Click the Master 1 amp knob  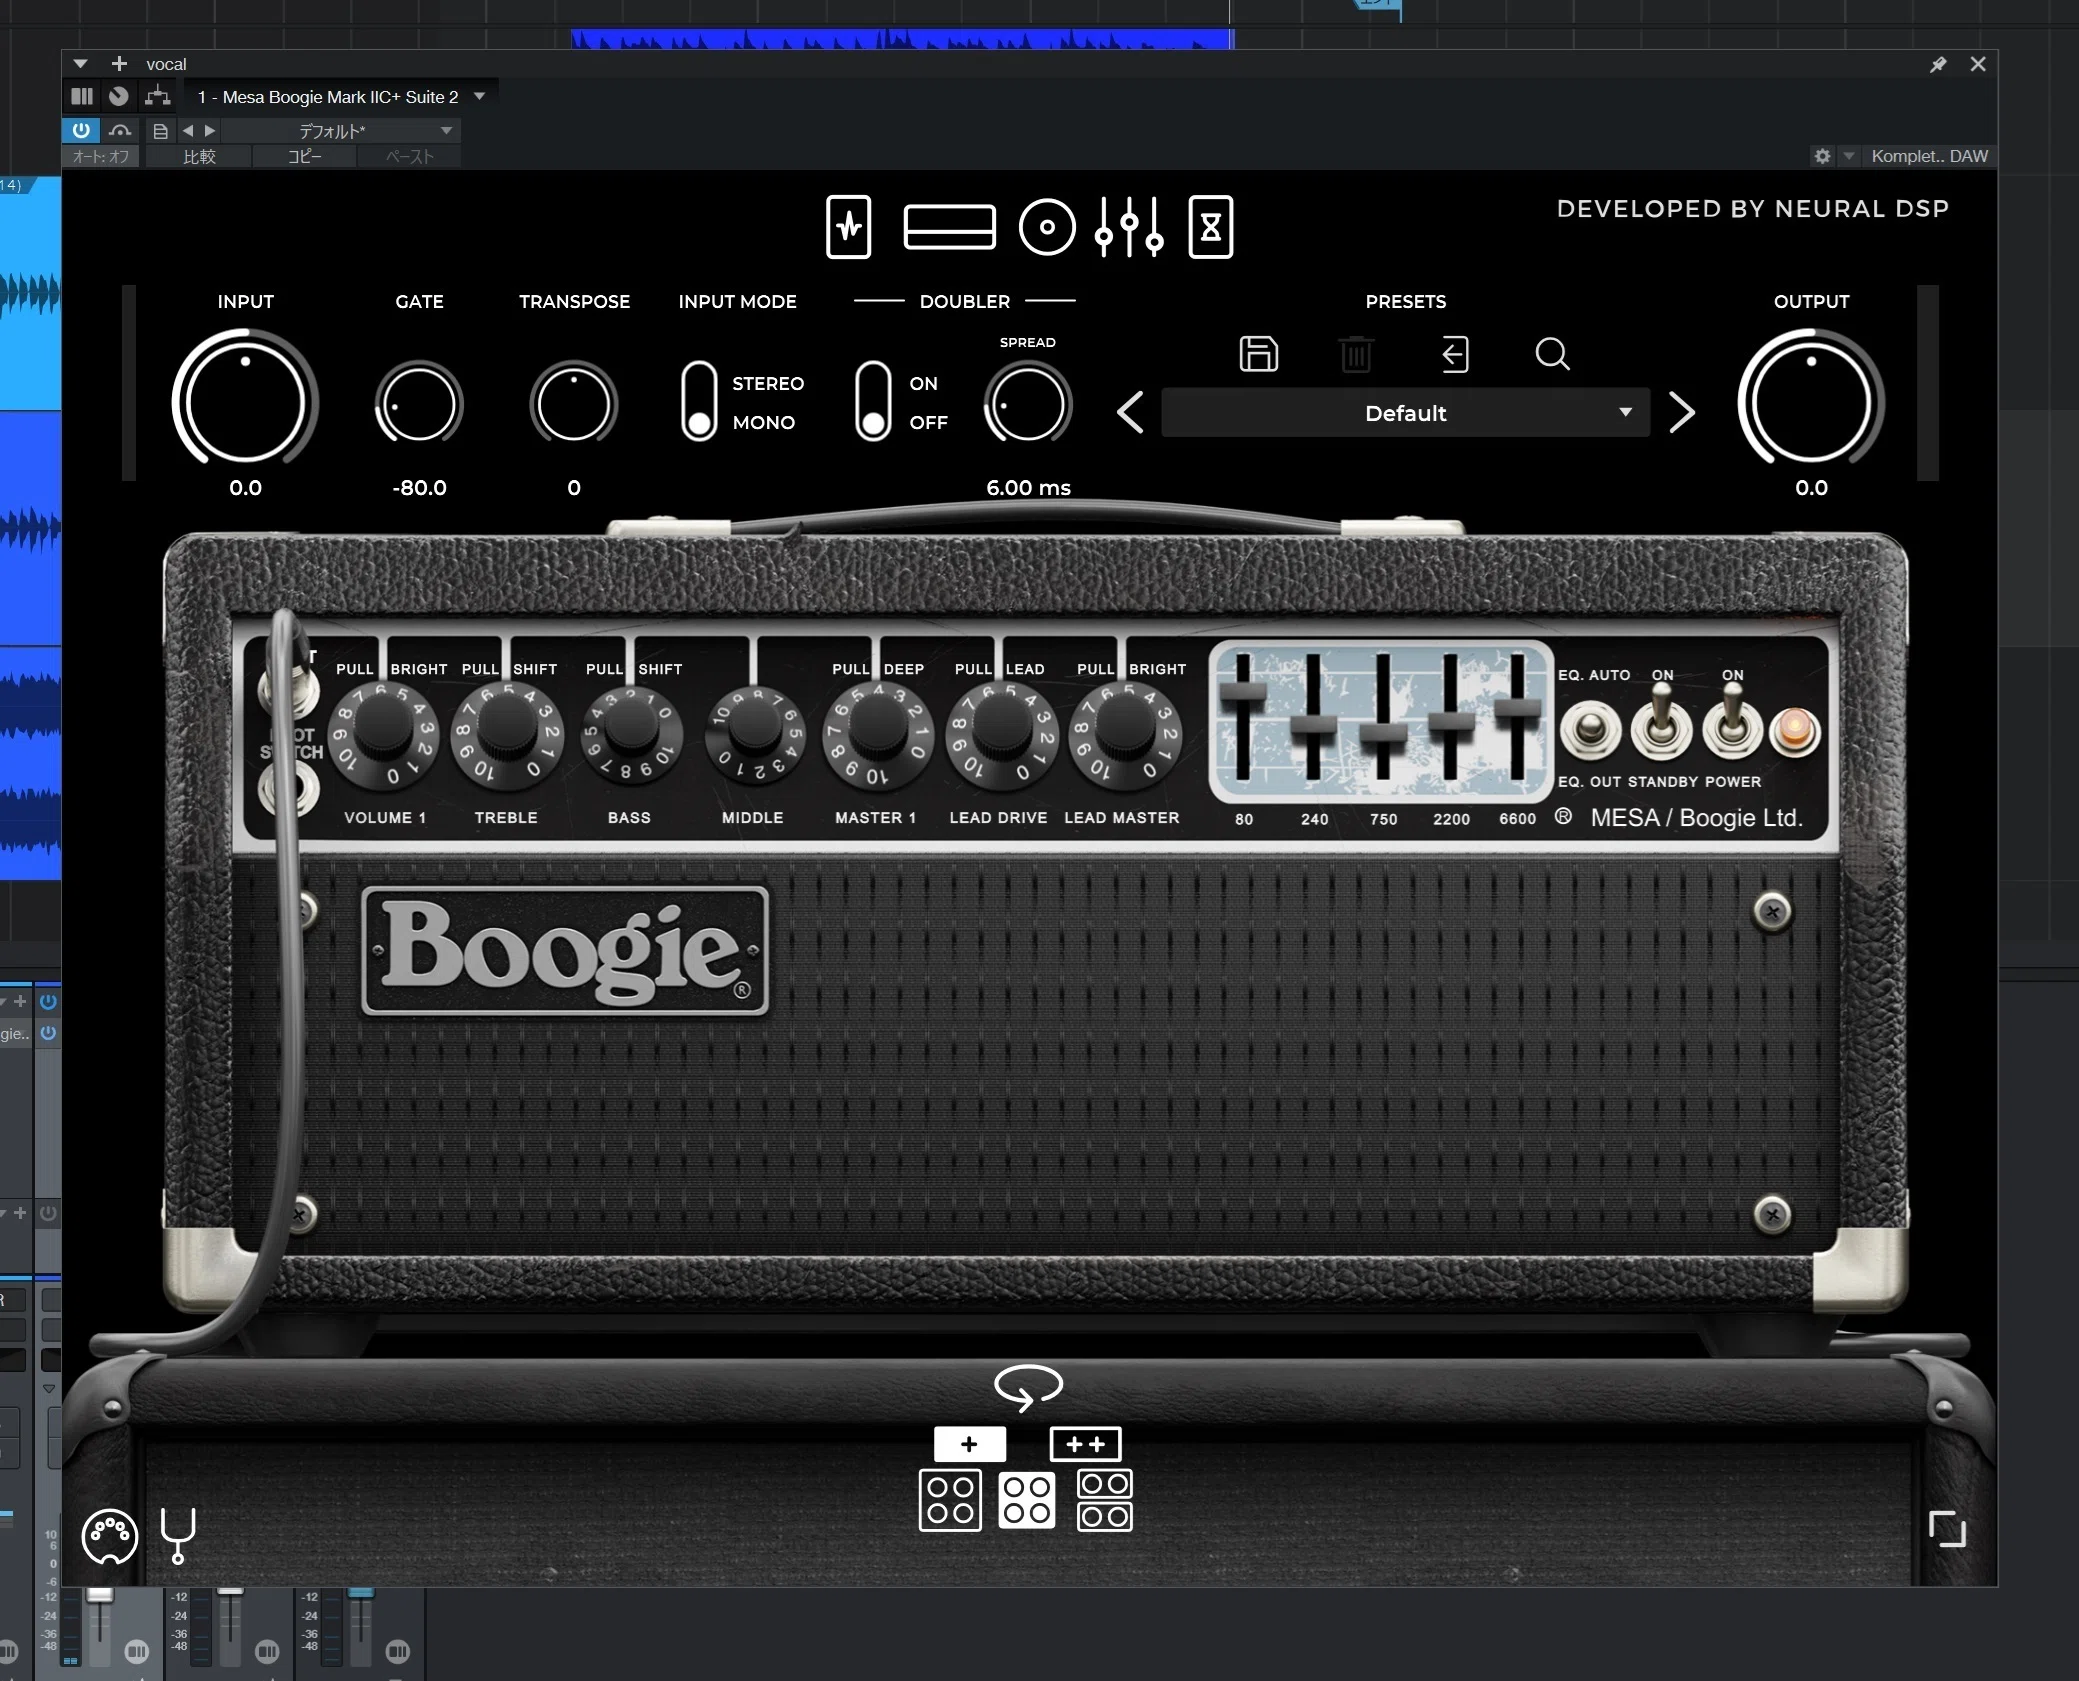click(x=877, y=736)
